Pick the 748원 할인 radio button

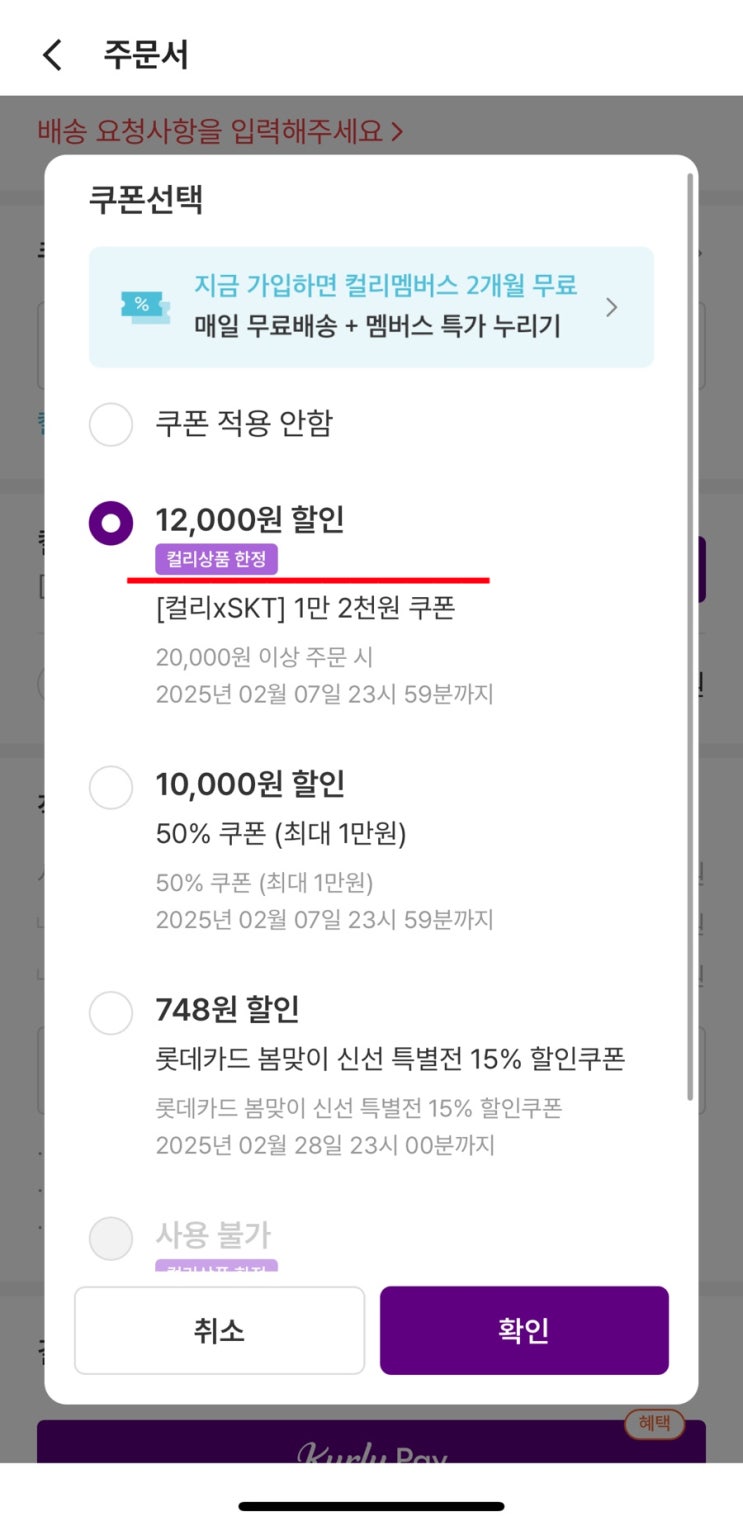(x=111, y=1013)
